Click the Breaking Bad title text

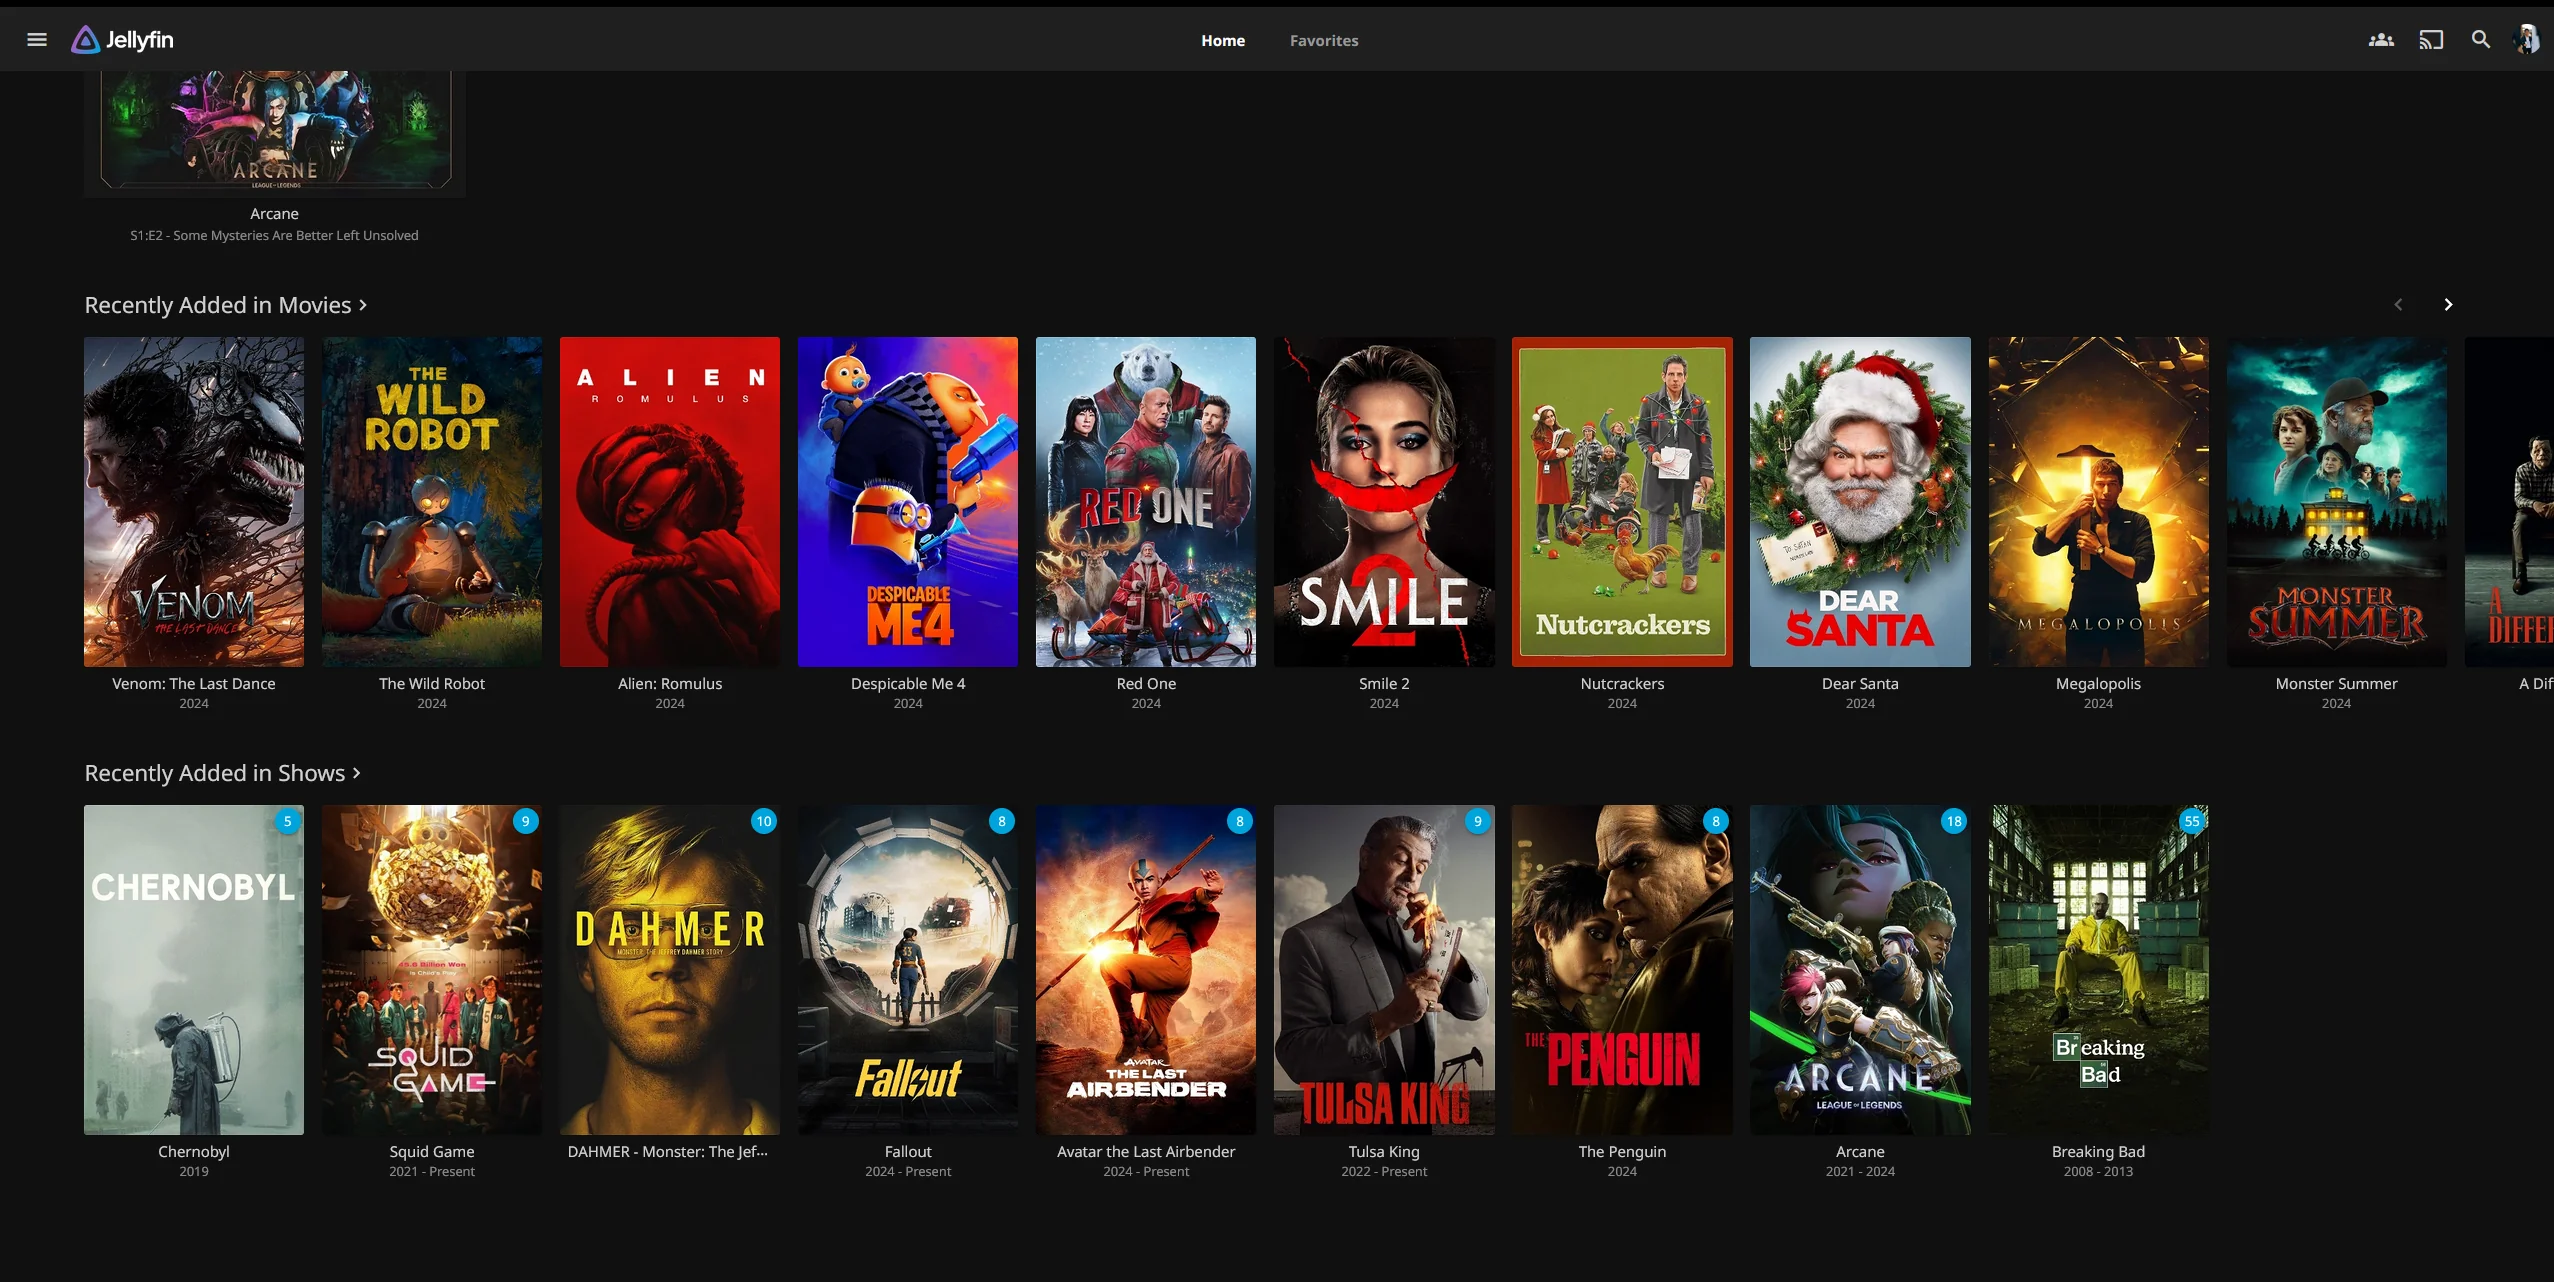[x=2098, y=1152]
